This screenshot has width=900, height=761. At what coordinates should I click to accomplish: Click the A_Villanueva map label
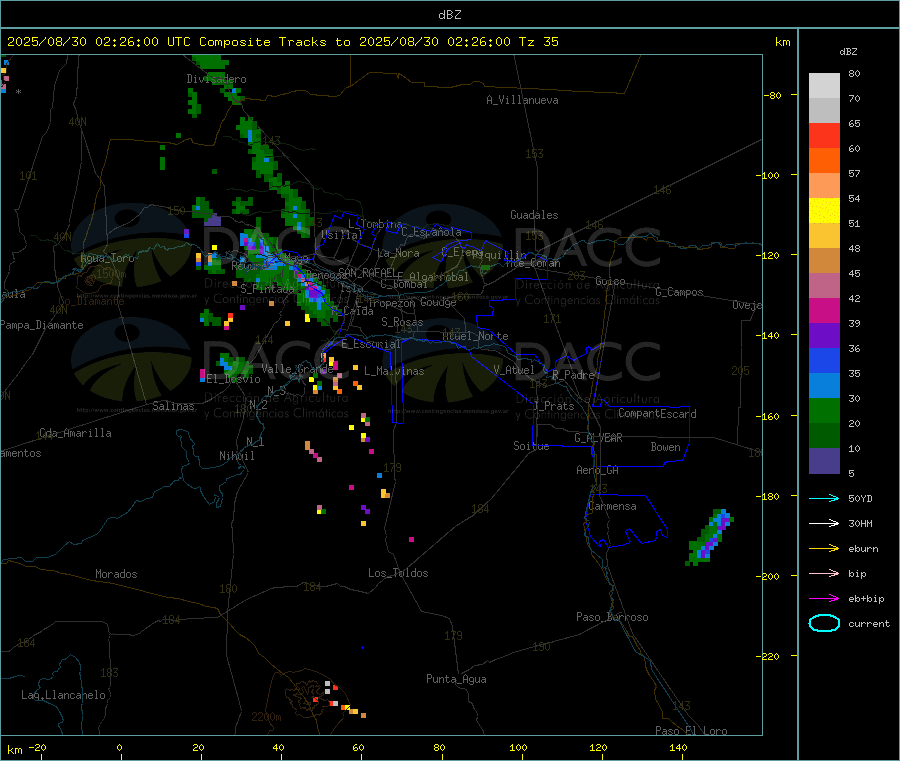pyautogui.click(x=522, y=100)
